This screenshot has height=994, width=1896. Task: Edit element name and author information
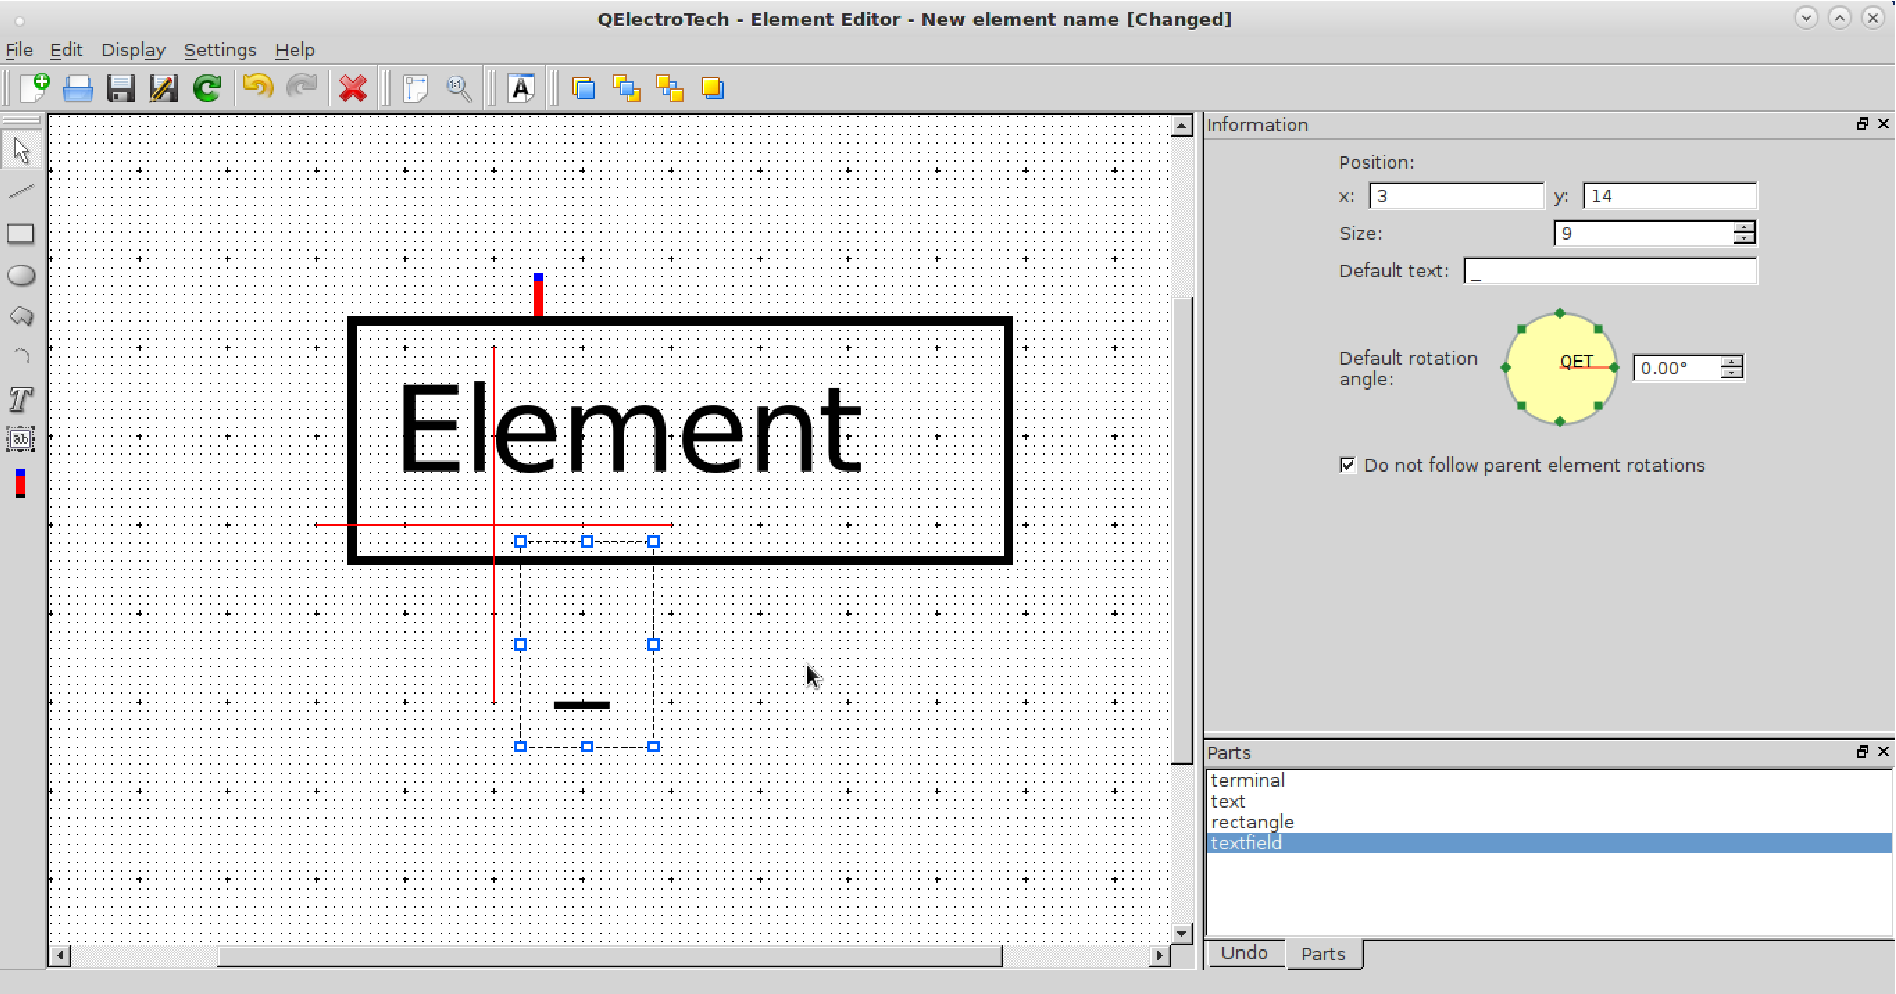(521, 88)
